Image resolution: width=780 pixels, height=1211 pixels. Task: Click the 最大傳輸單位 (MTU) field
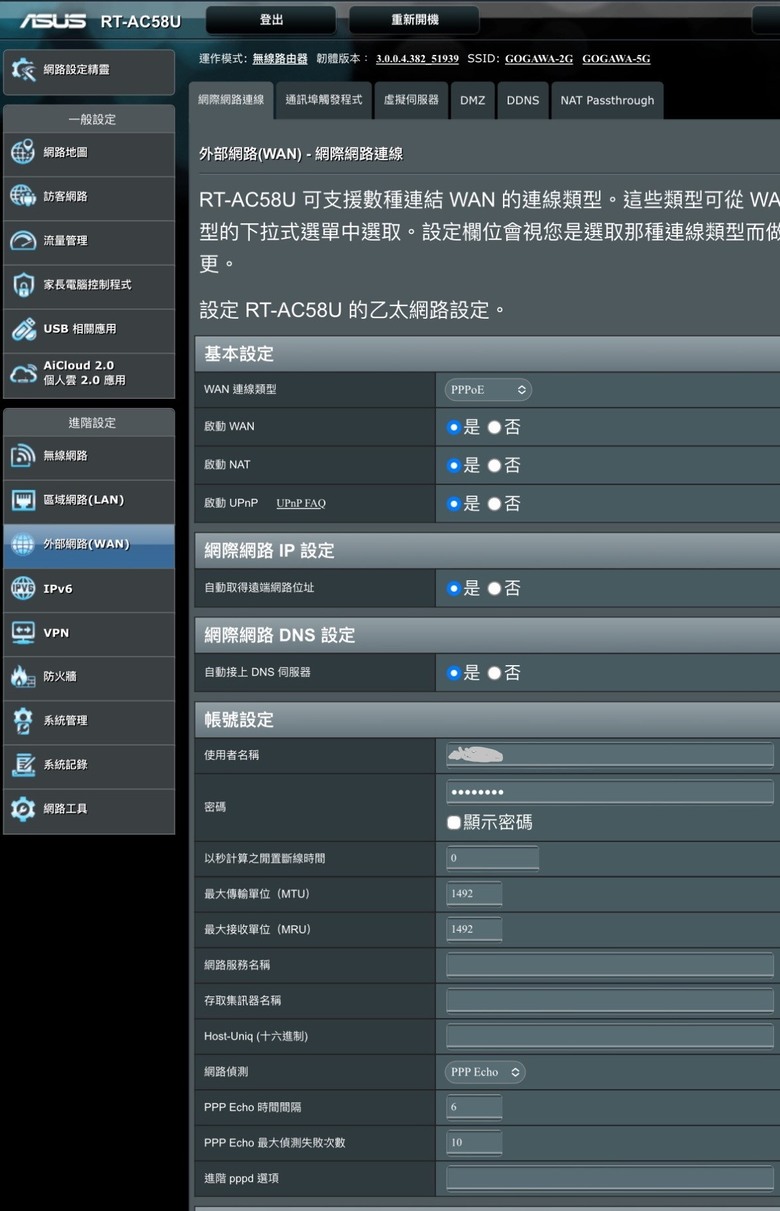474,894
